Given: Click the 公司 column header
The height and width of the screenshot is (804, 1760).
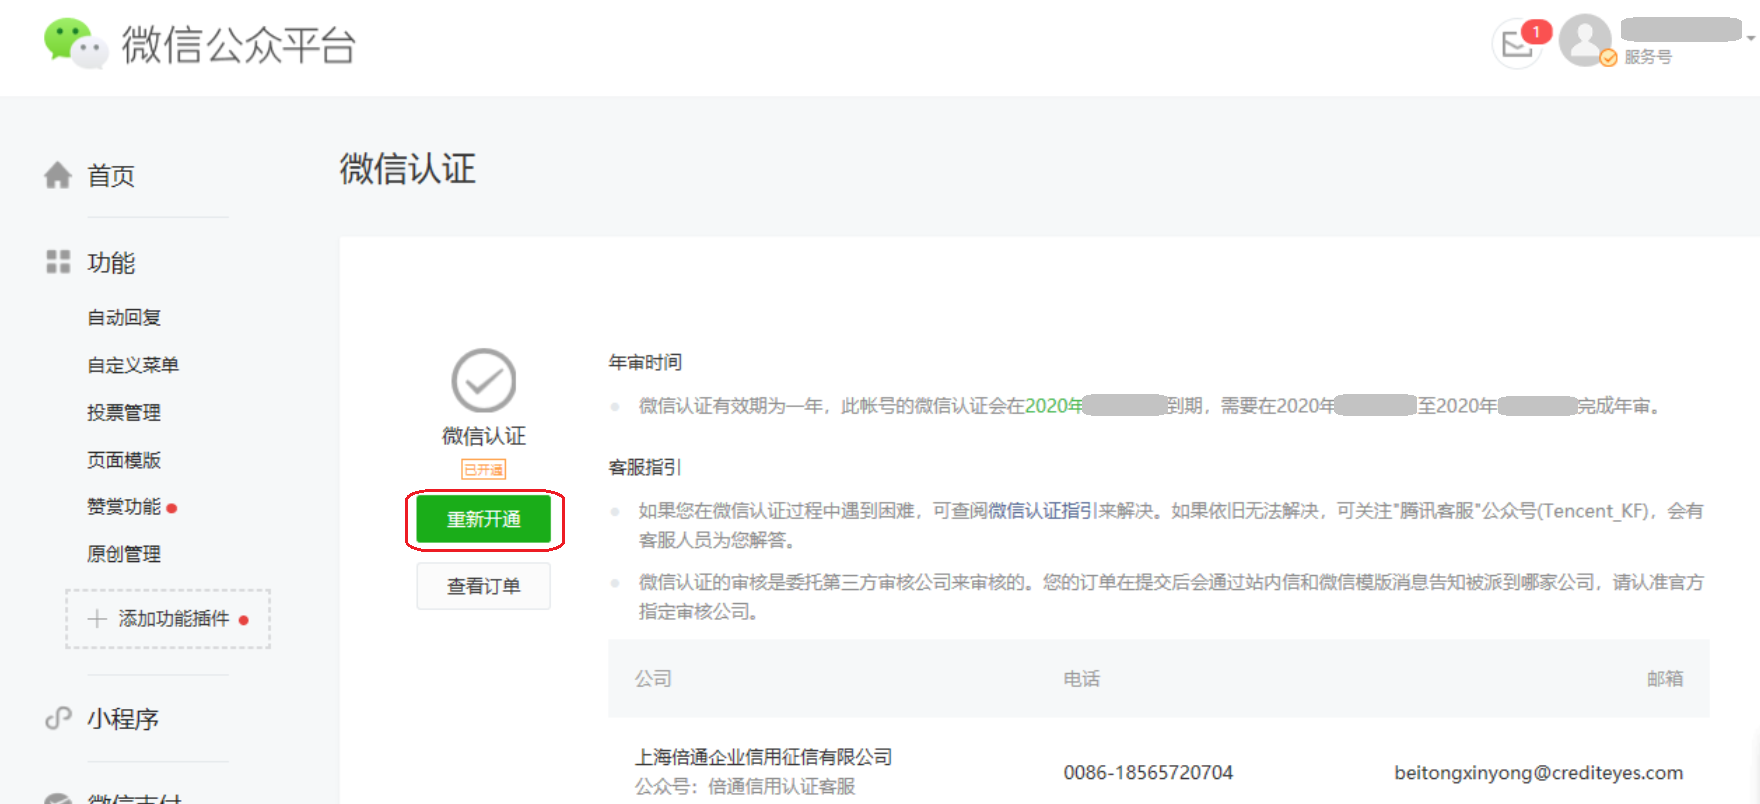Looking at the screenshot, I should click(653, 679).
